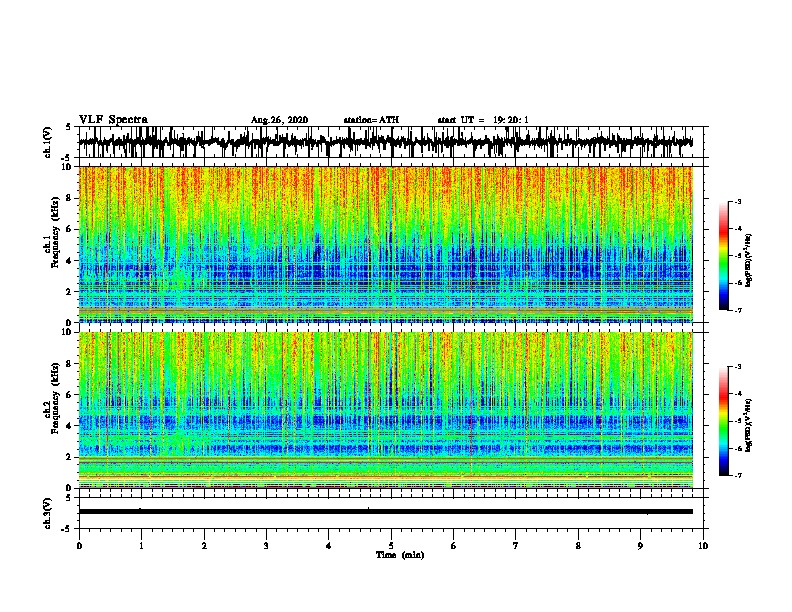Click time axis tick label "7"
792x612 pixels.
tap(516, 546)
